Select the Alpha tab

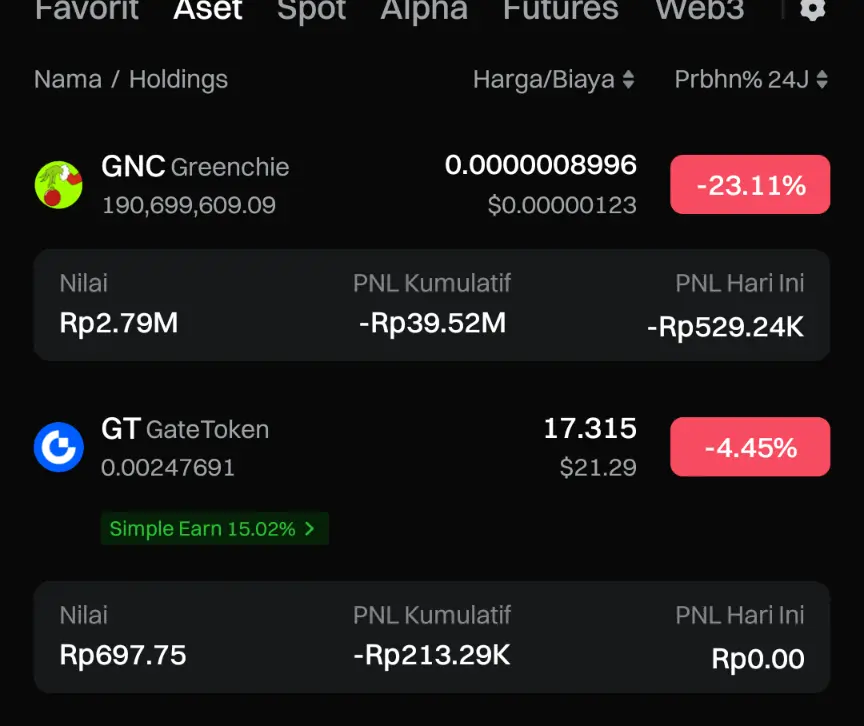pyautogui.click(x=424, y=9)
